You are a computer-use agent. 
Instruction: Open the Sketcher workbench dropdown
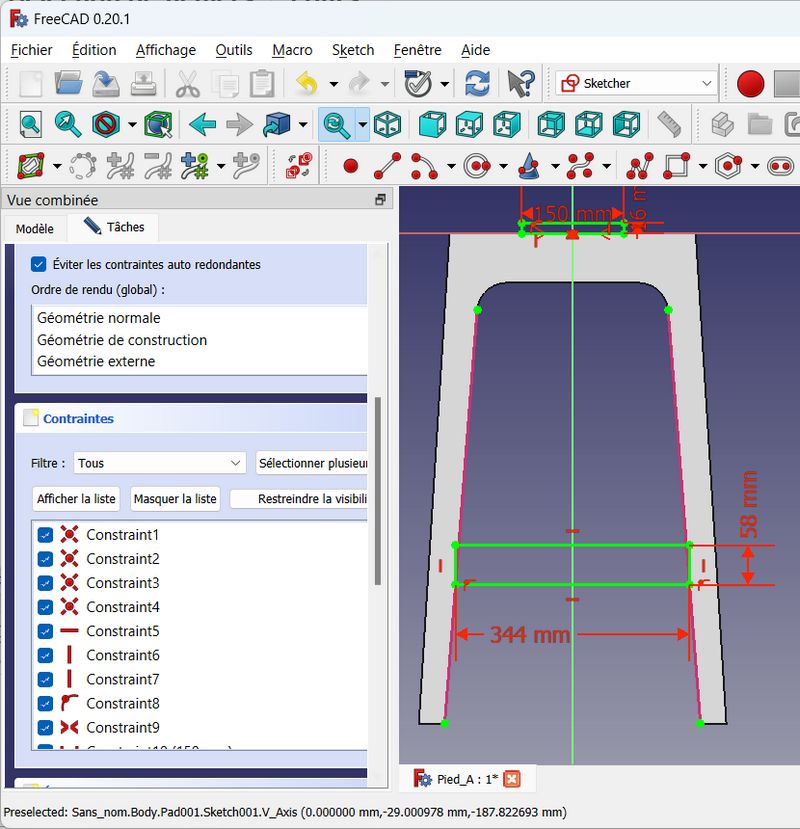point(636,83)
